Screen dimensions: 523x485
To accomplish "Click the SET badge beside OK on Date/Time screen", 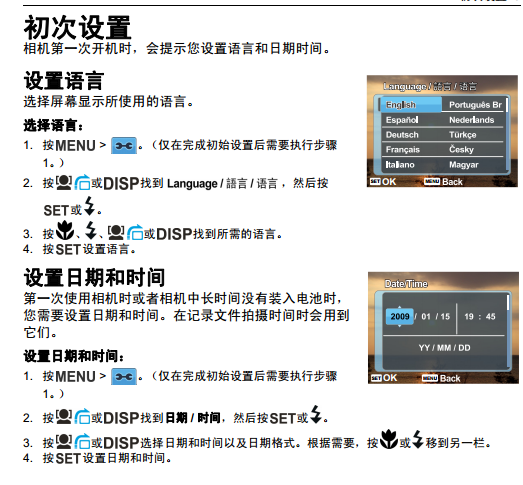I will tap(376, 378).
